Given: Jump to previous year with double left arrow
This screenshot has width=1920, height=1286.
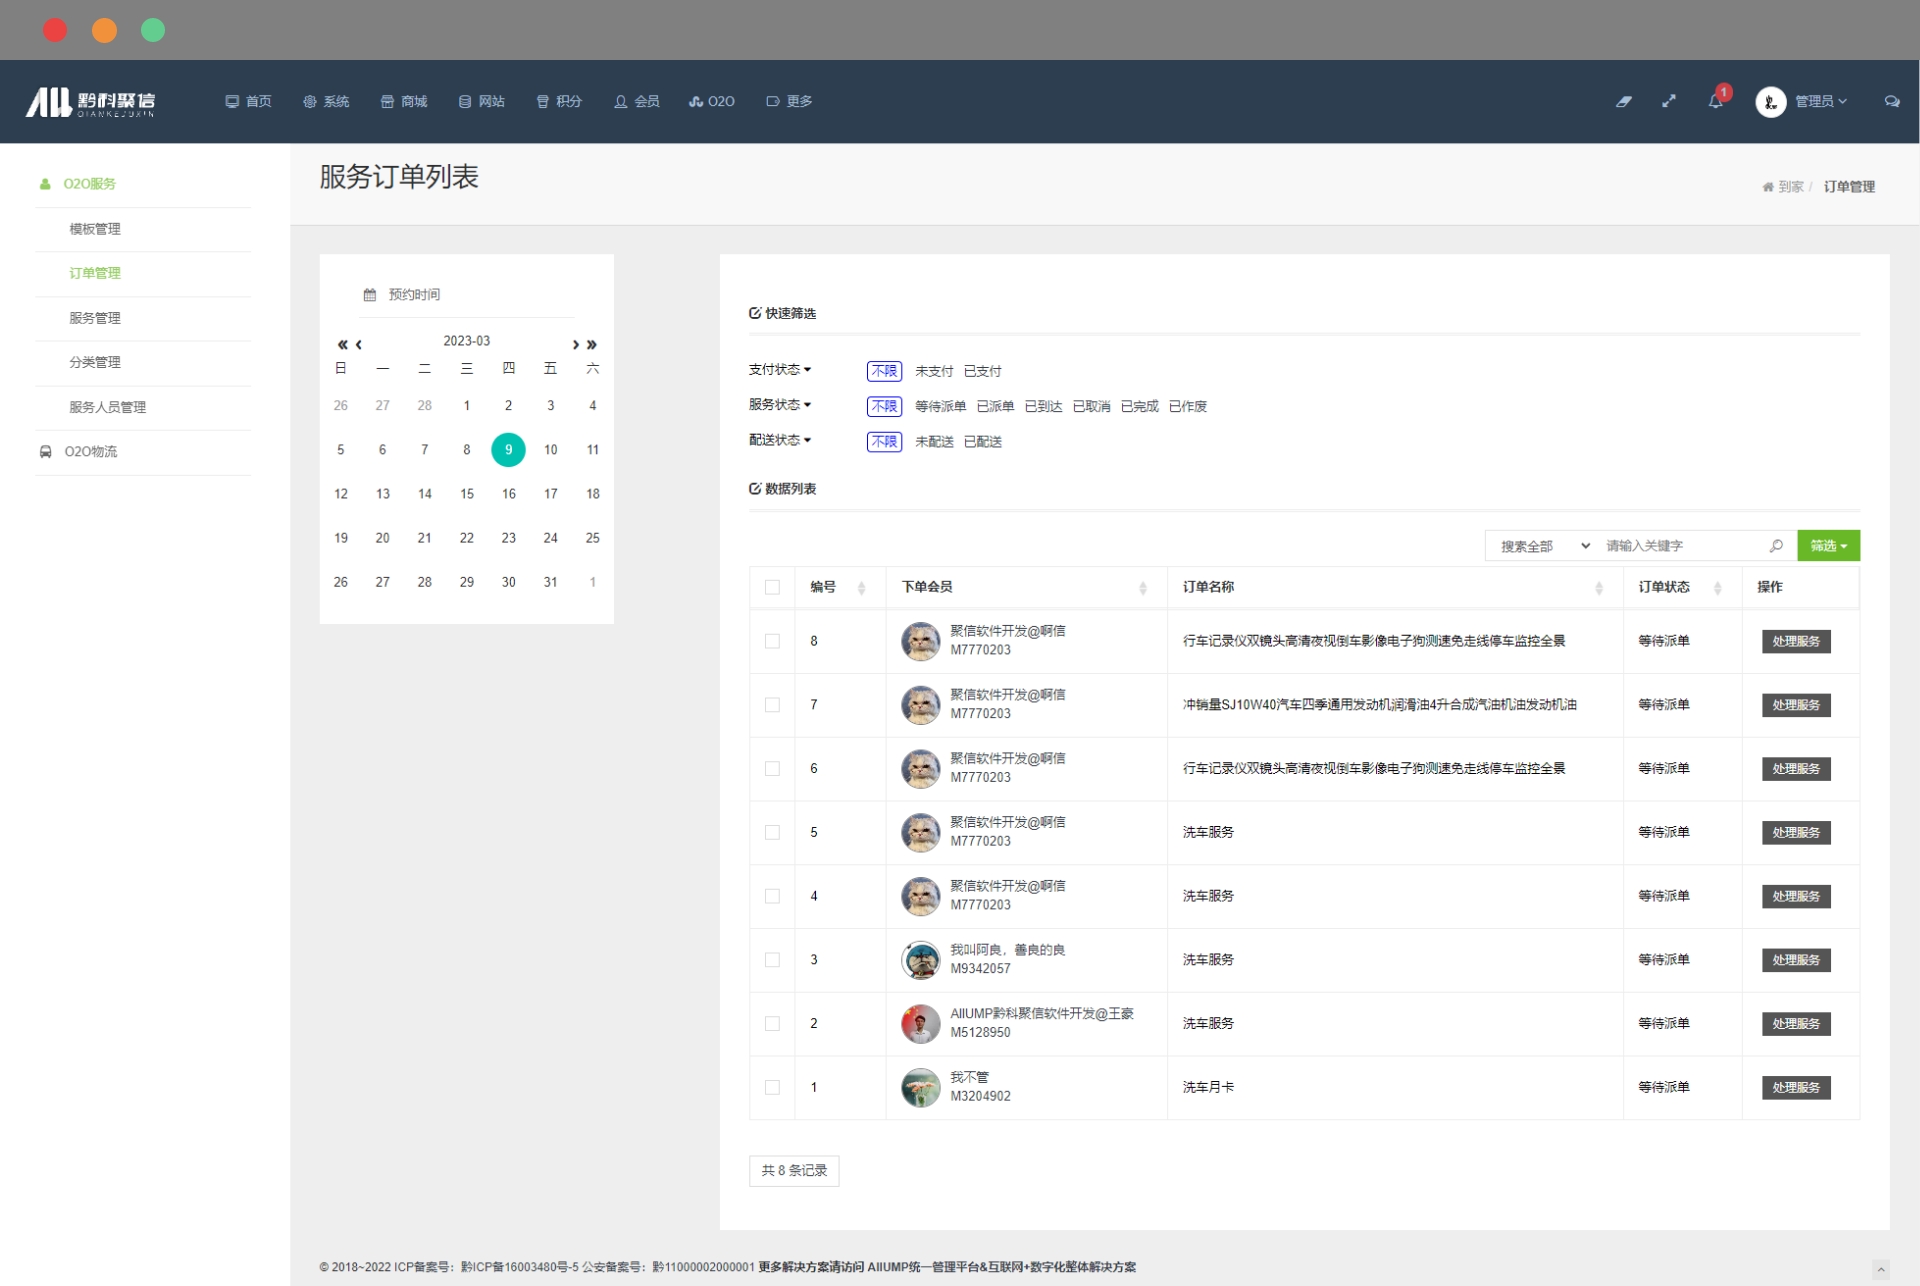Looking at the screenshot, I should pyautogui.click(x=342, y=344).
